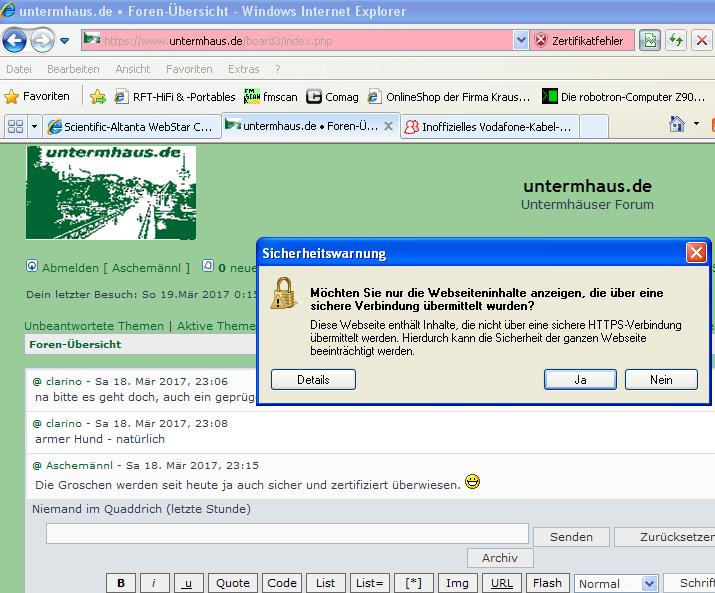
Task: Open the Normal font size dropdown
Action: tap(648, 583)
